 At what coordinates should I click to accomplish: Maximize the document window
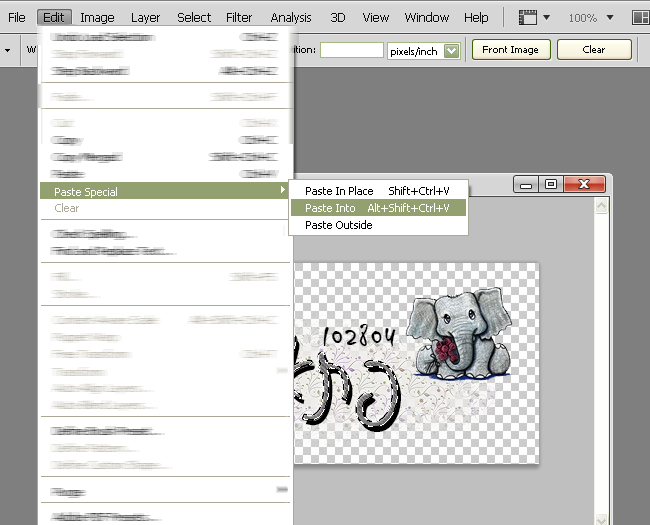click(551, 184)
